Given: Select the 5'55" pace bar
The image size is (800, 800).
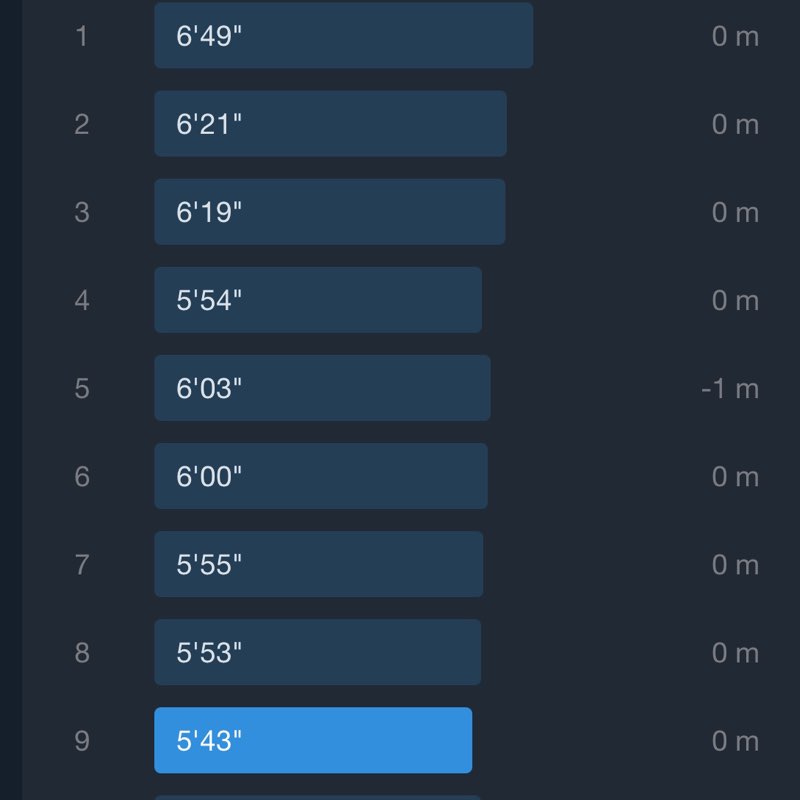Looking at the screenshot, I should coord(318,564).
